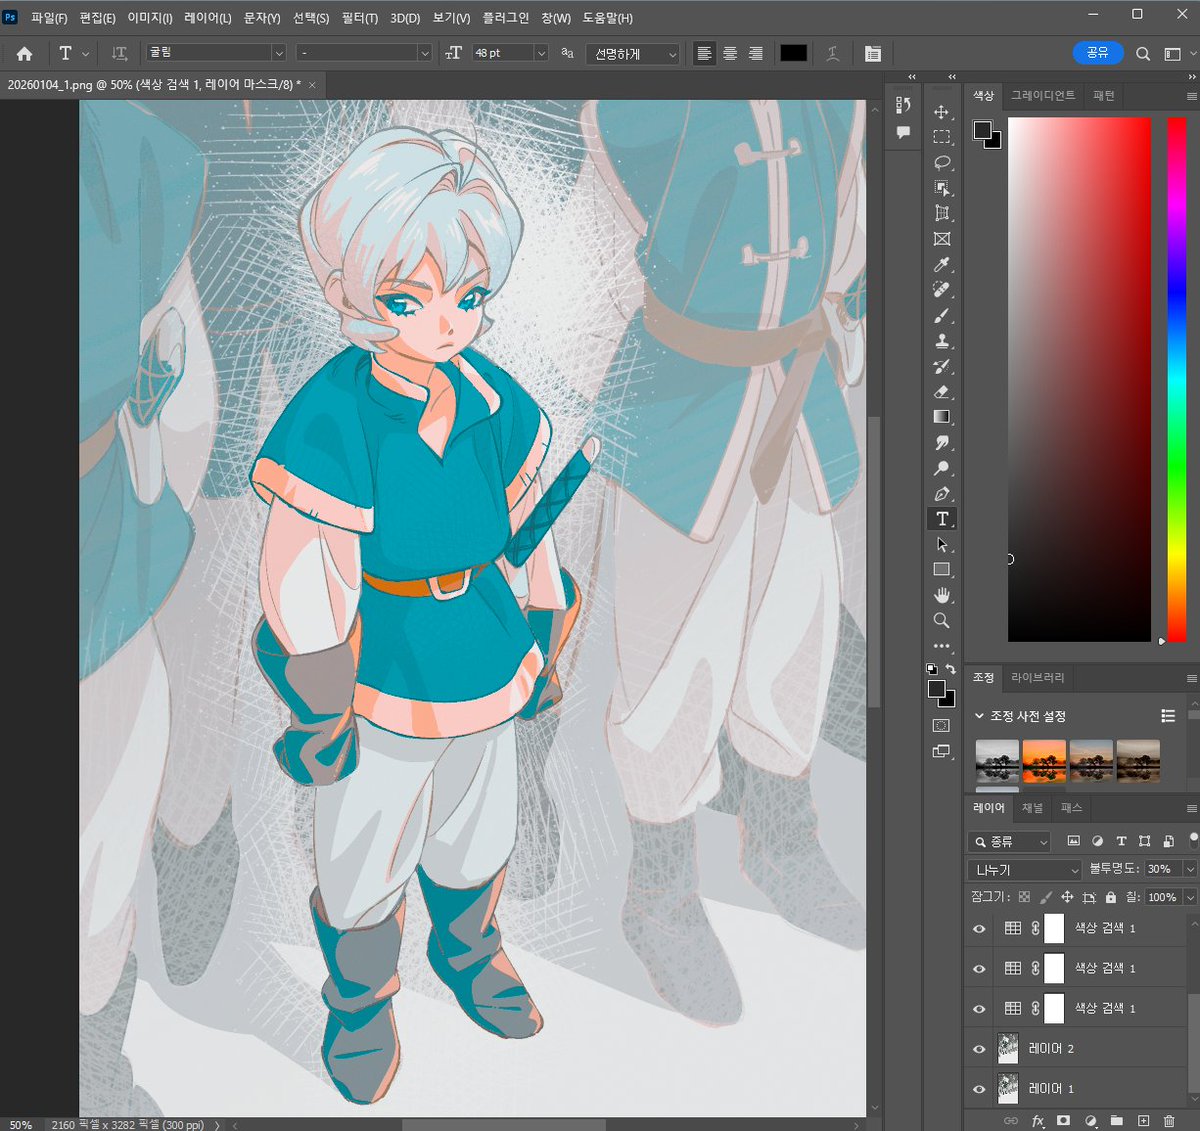Click the vertical hue slider
The width and height of the screenshot is (1200, 1131).
(1177, 379)
